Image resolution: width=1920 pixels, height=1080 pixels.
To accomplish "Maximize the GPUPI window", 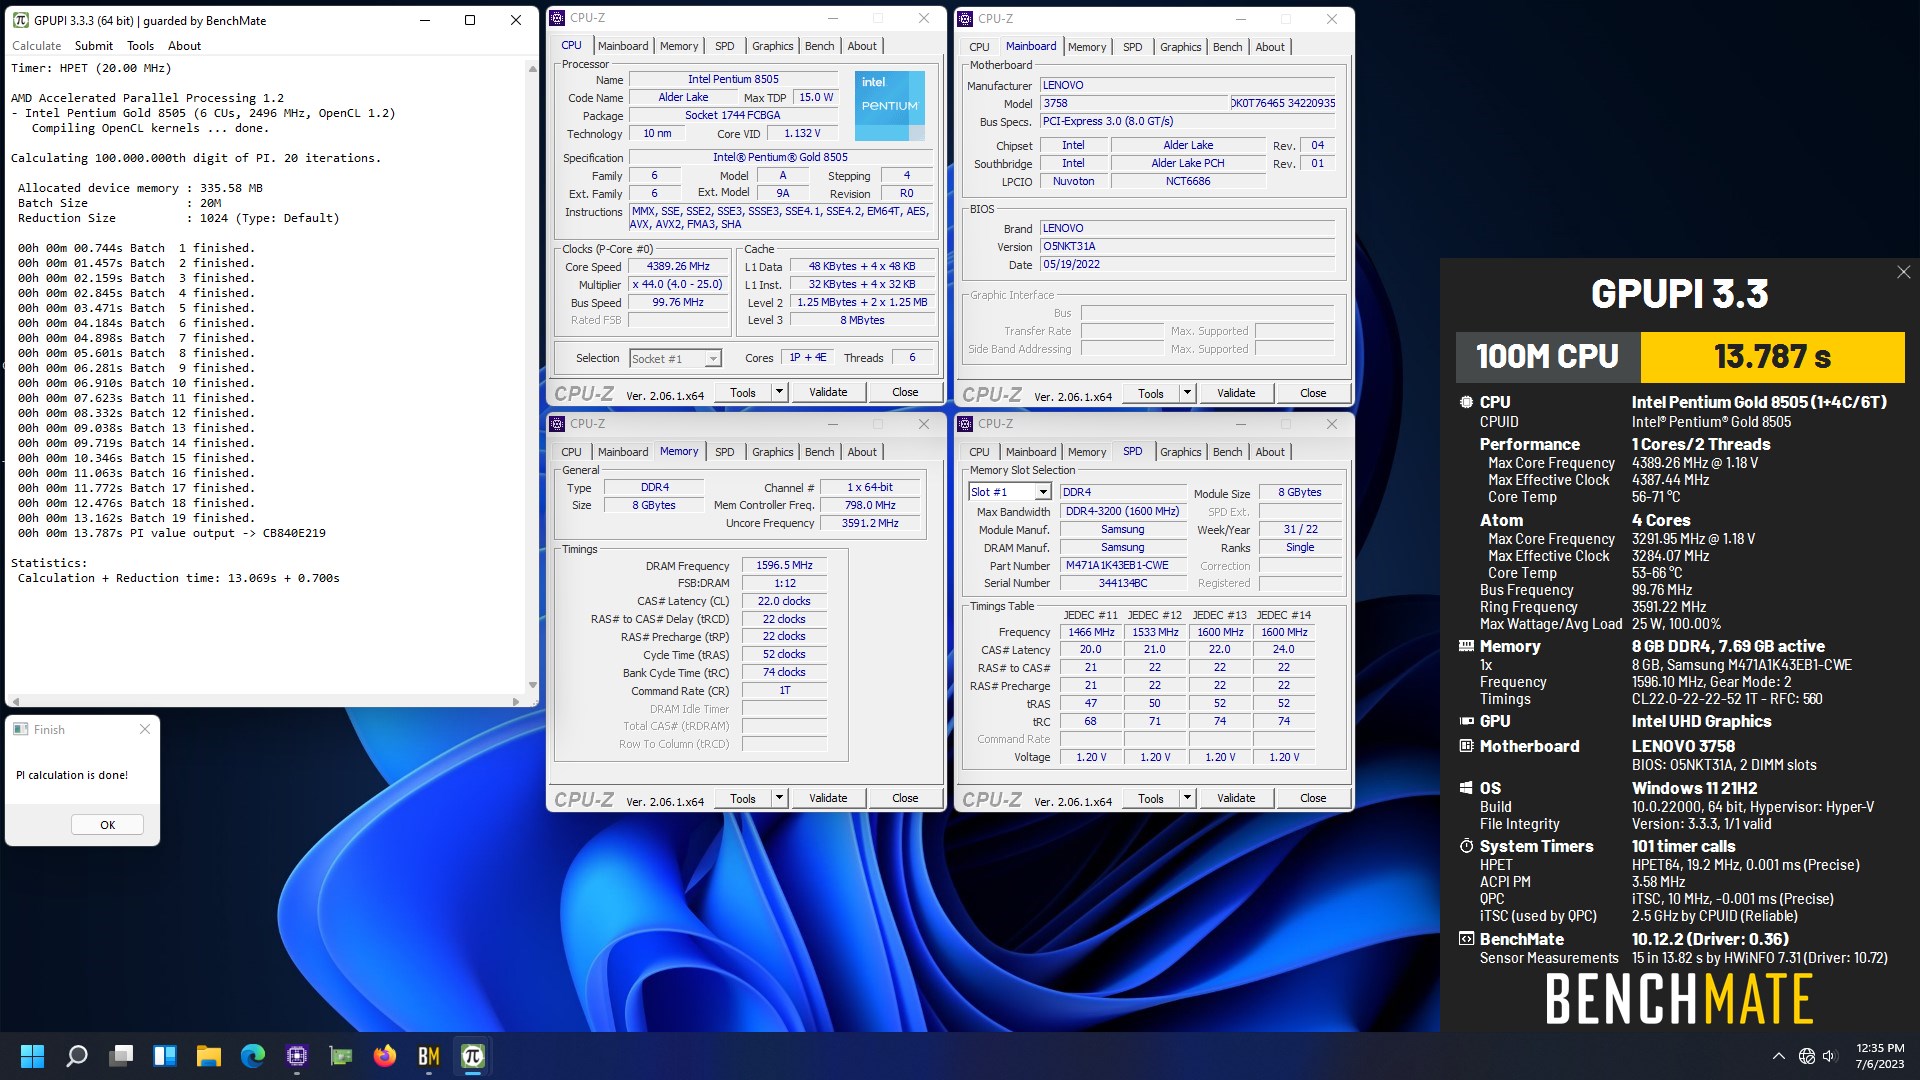I will coord(470,20).
